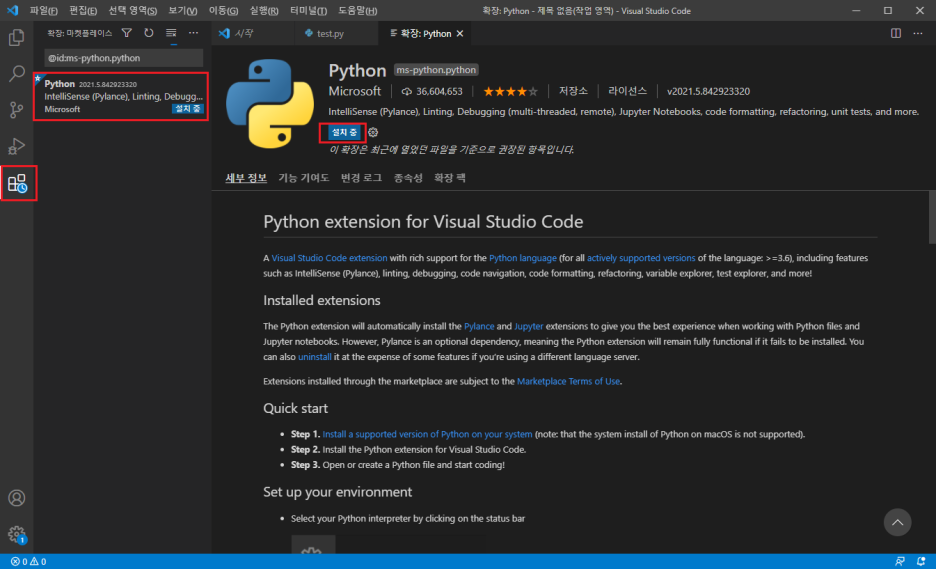Open the Jupyter link
The image size is (936, 569).
(529, 326)
